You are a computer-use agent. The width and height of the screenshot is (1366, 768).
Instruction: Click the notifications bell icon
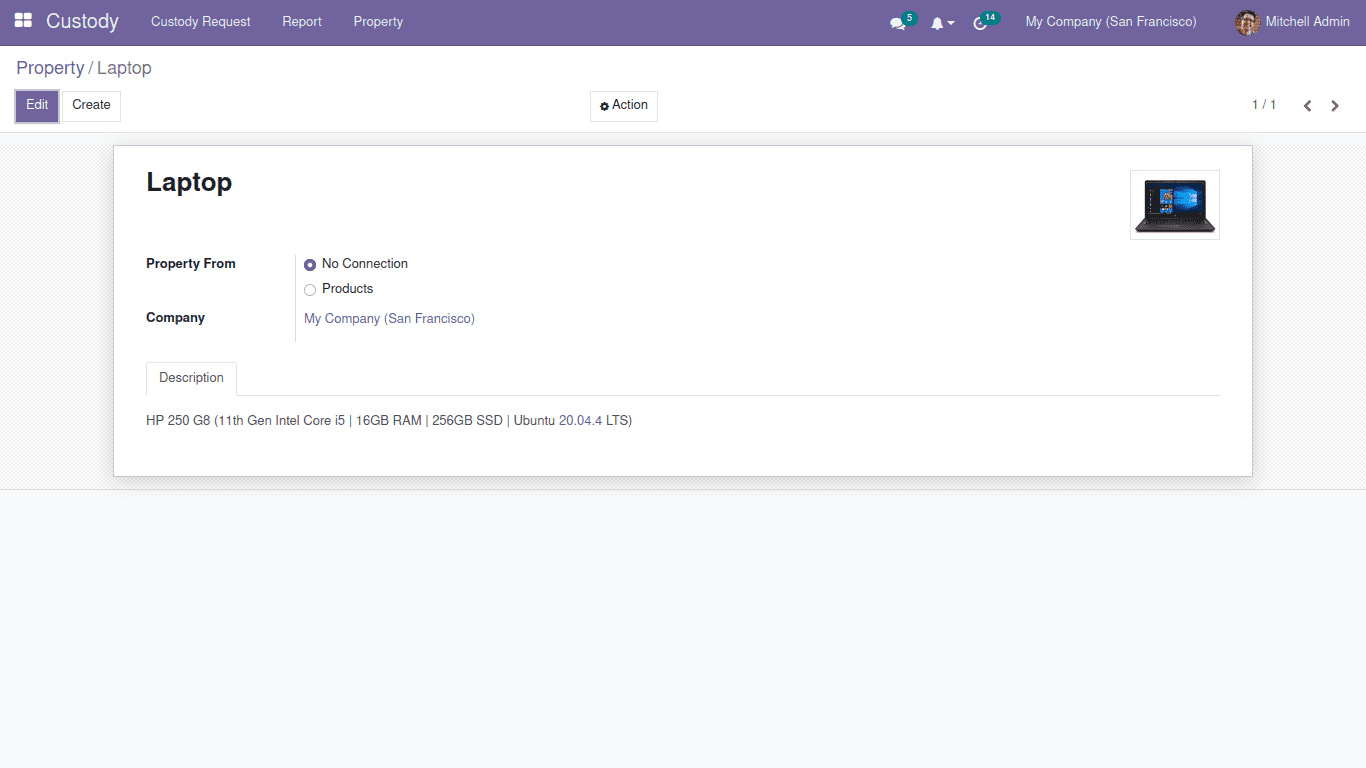[x=938, y=22]
